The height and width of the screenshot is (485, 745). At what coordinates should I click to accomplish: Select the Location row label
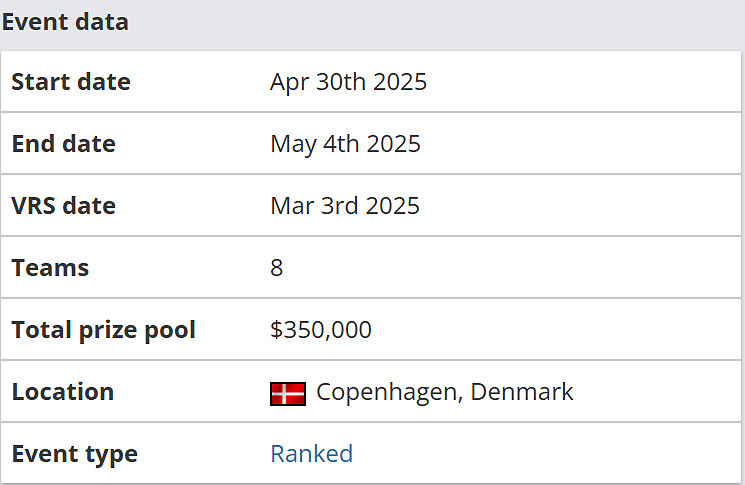(62, 392)
